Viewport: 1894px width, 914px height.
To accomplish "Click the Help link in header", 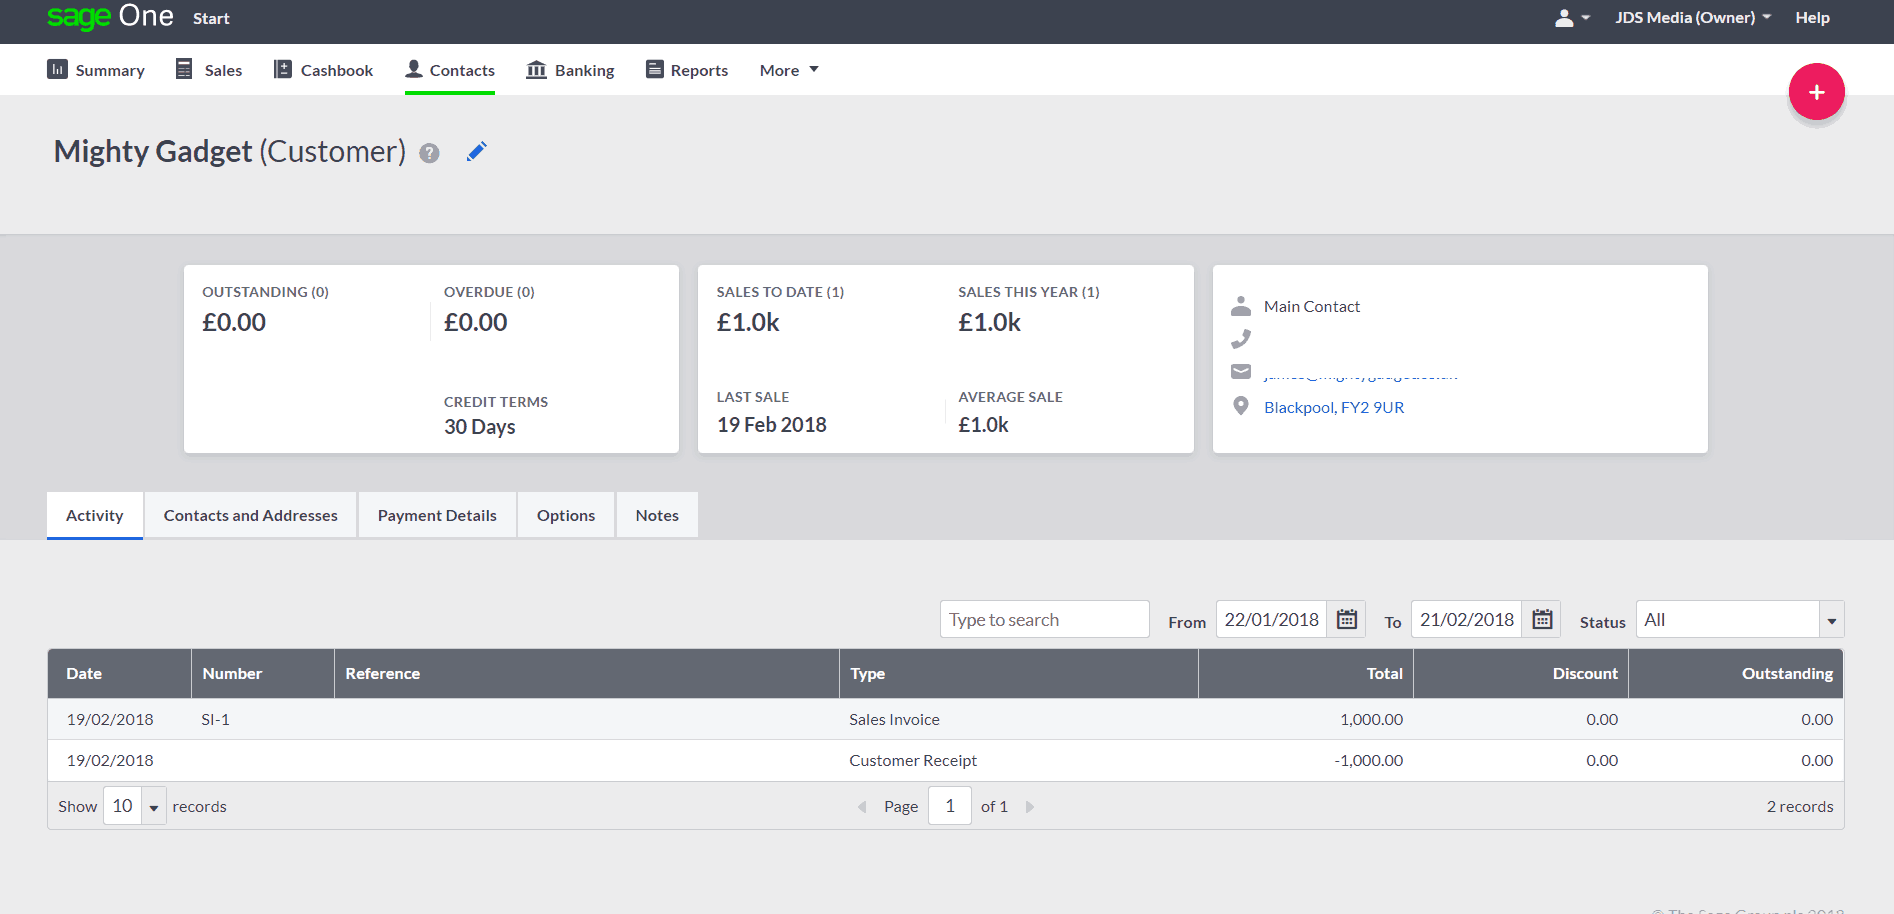I will pyautogui.click(x=1811, y=18).
